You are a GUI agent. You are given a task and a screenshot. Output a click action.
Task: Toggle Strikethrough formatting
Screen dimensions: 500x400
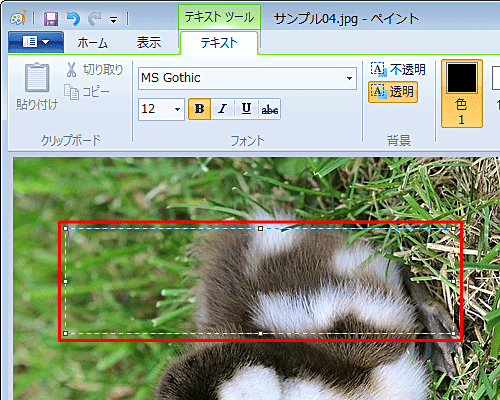269,109
